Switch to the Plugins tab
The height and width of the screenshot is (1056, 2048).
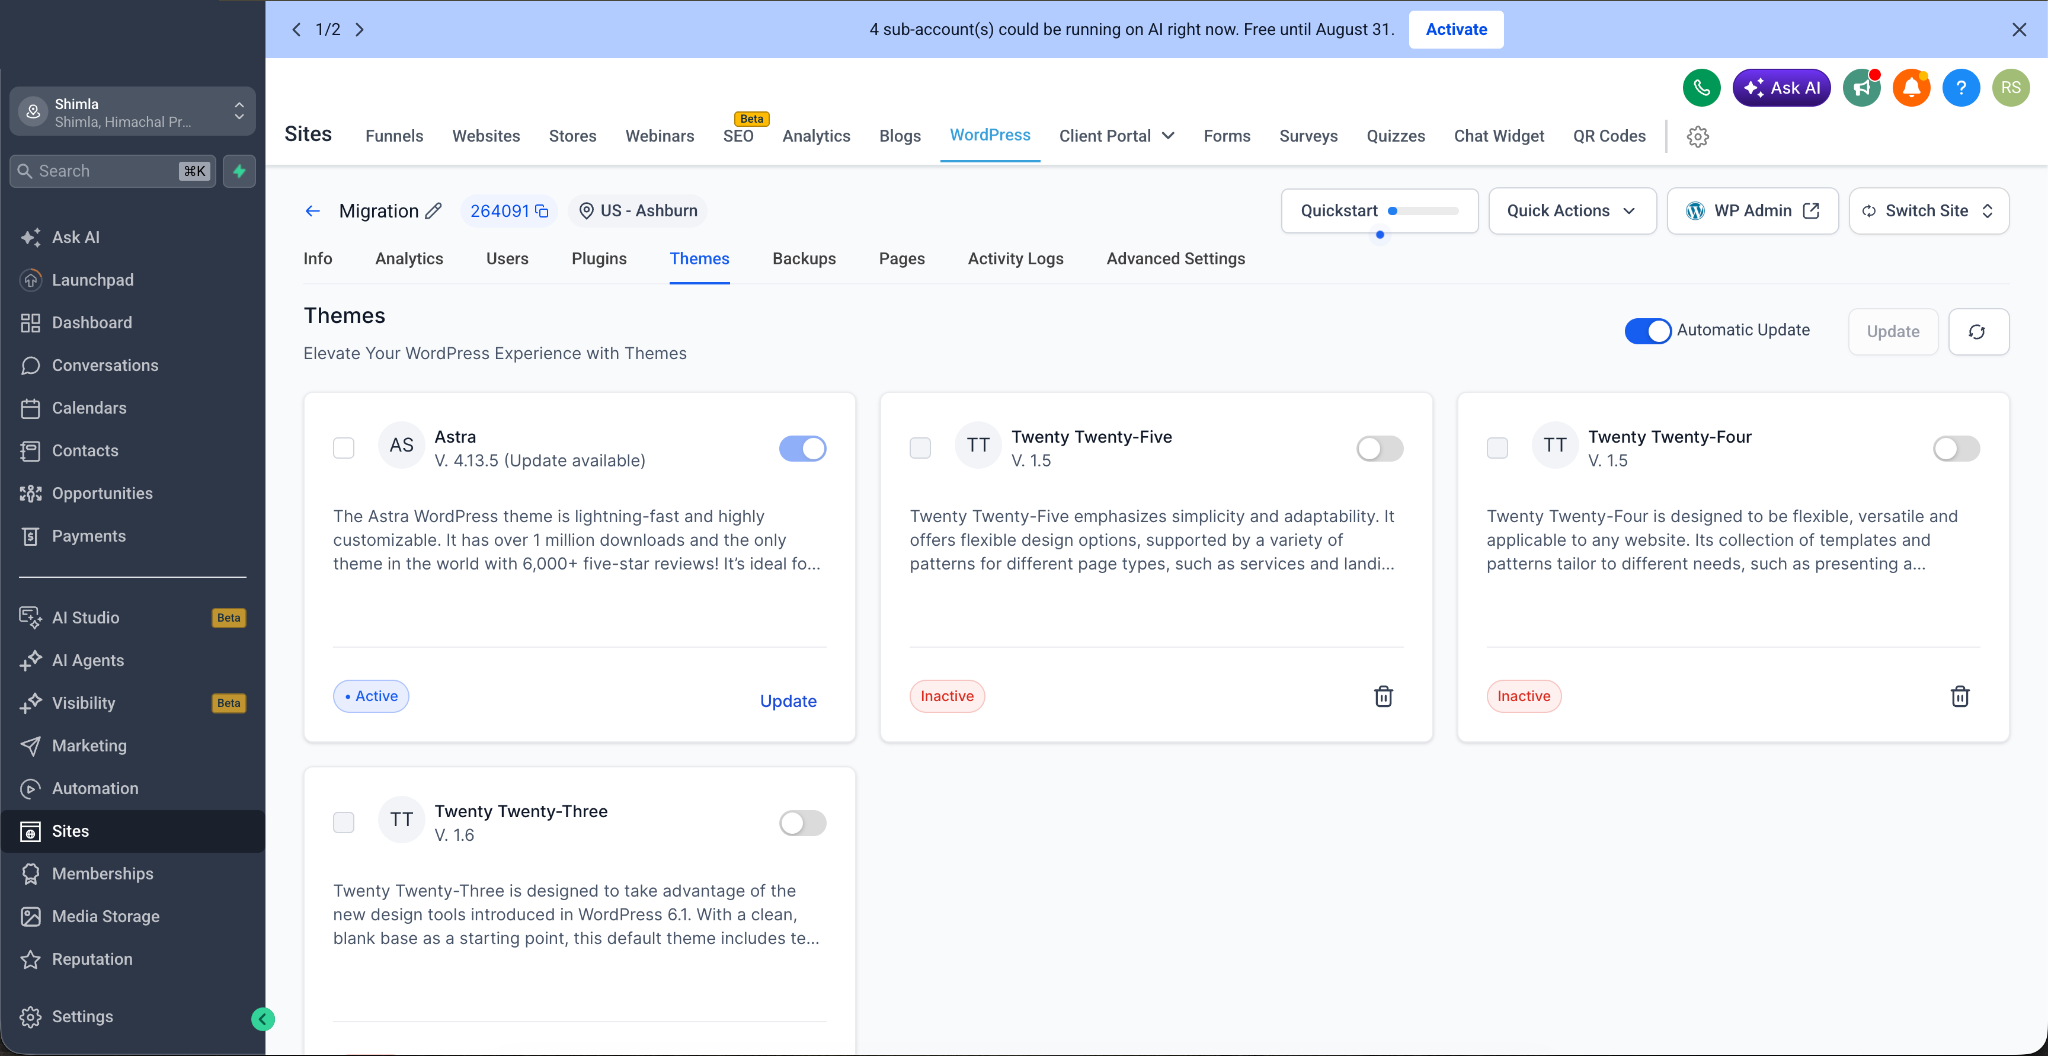(x=599, y=258)
